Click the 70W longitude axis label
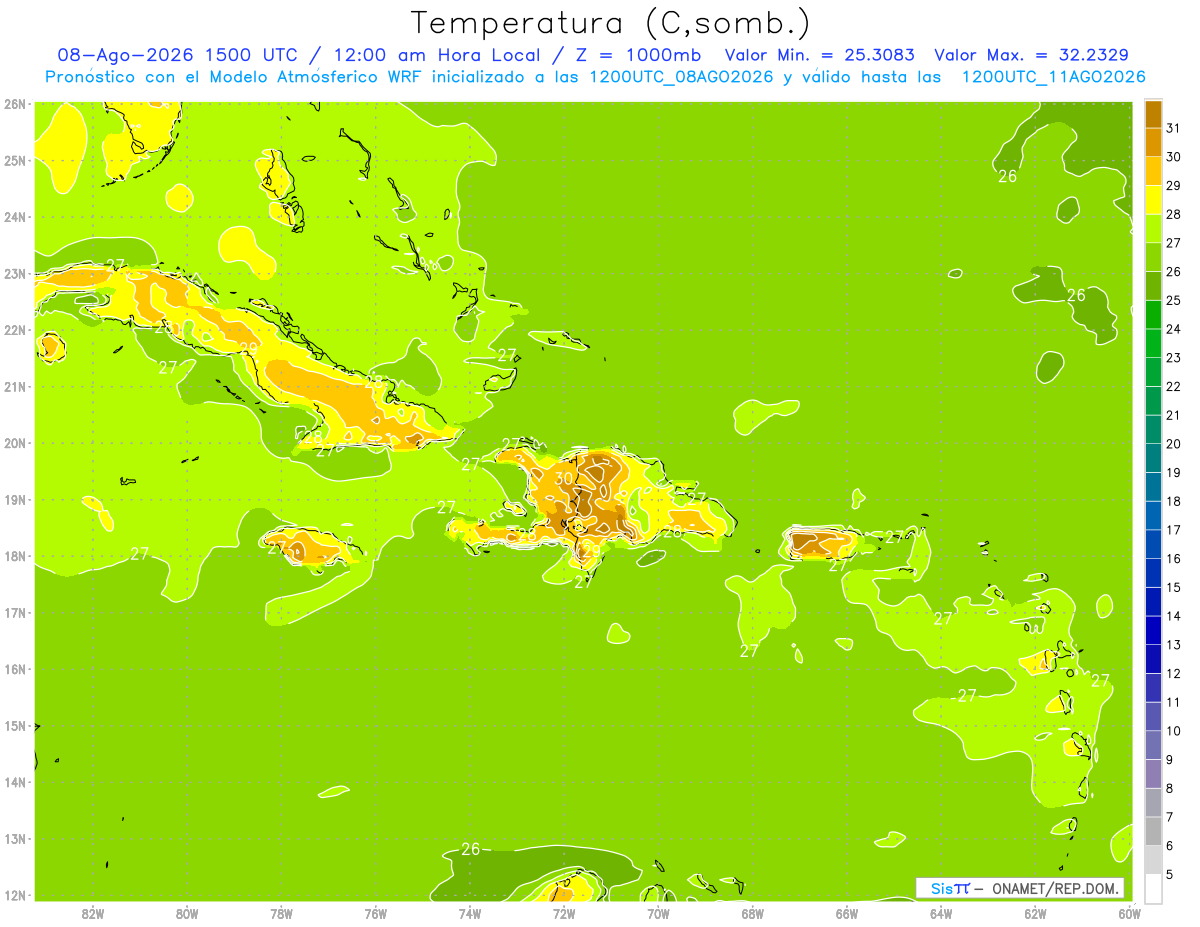Viewport: 1200px width, 927px height. click(x=658, y=912)
